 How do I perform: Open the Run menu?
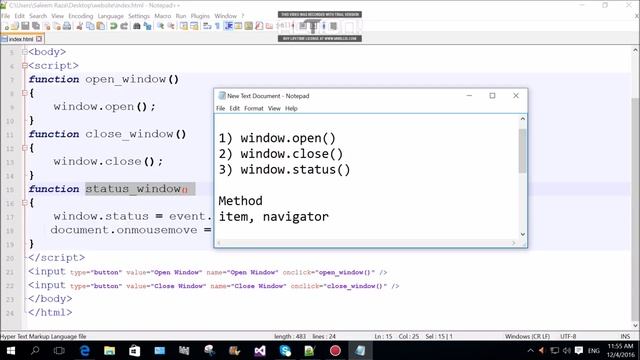click(181, 16)
